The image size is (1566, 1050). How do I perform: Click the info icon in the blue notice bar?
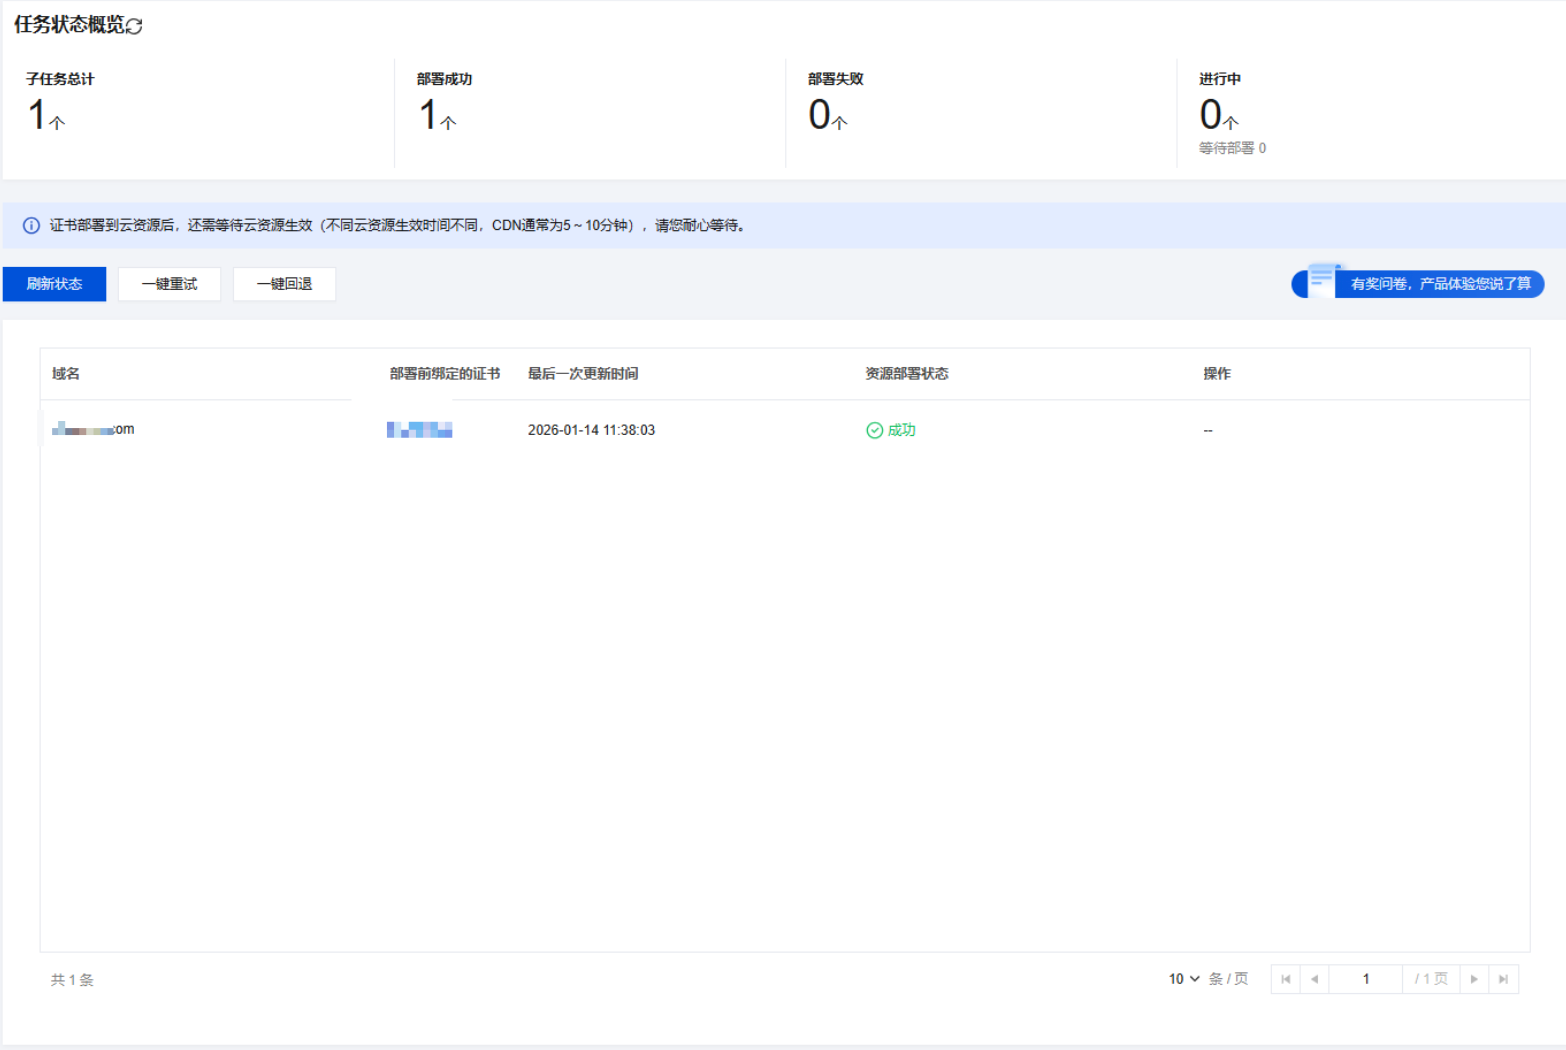(31, 226)
